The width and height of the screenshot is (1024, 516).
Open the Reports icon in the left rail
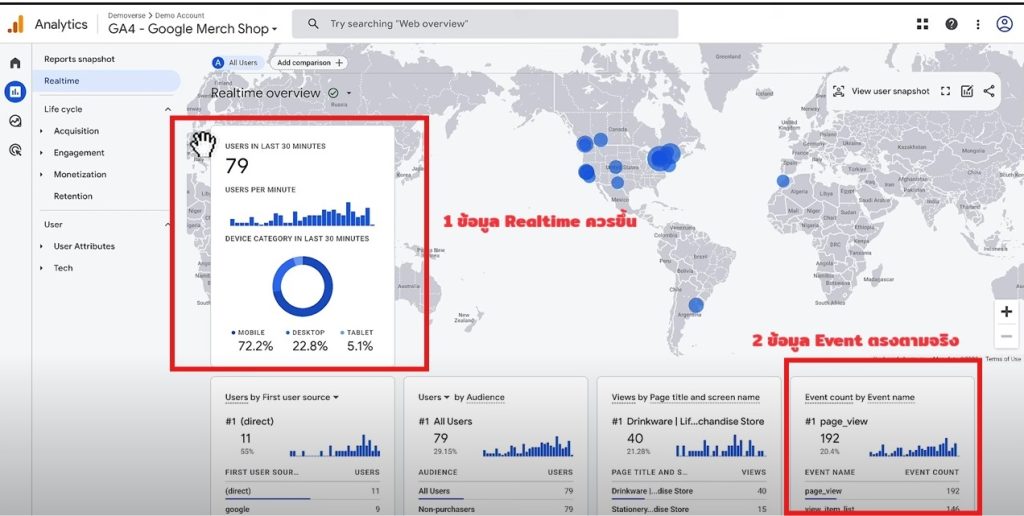click(x=15, y=91)
